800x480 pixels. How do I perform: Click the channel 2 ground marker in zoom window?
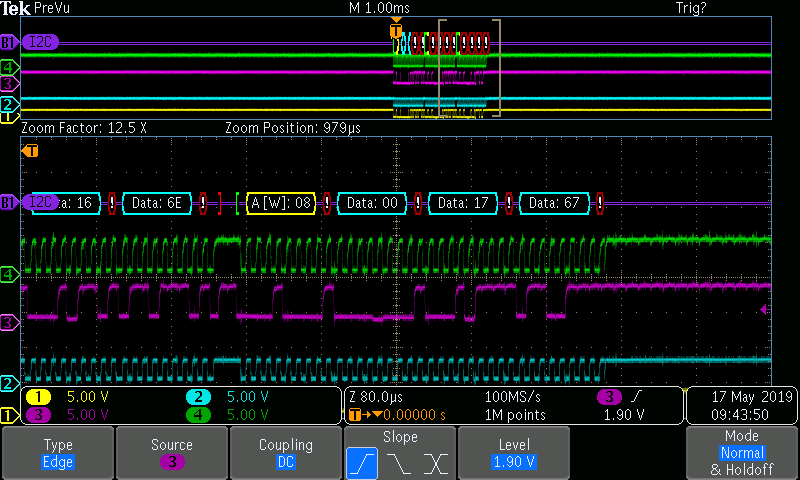[x=8, y=384]
